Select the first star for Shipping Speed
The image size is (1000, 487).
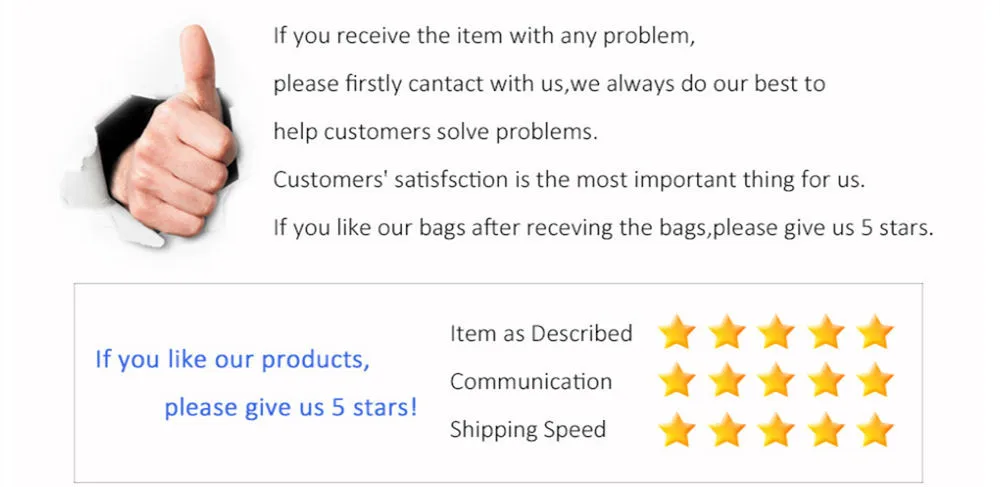[x=677, y=430]
